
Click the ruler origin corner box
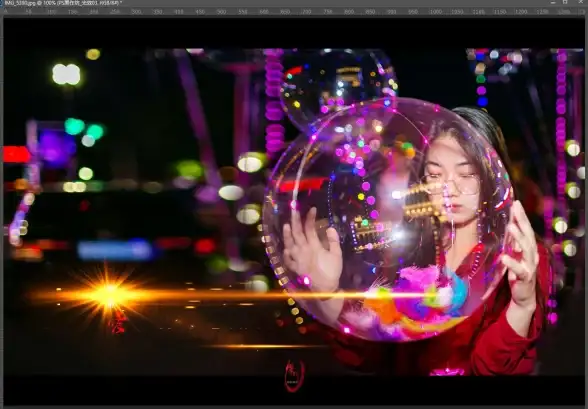point(3,12)
